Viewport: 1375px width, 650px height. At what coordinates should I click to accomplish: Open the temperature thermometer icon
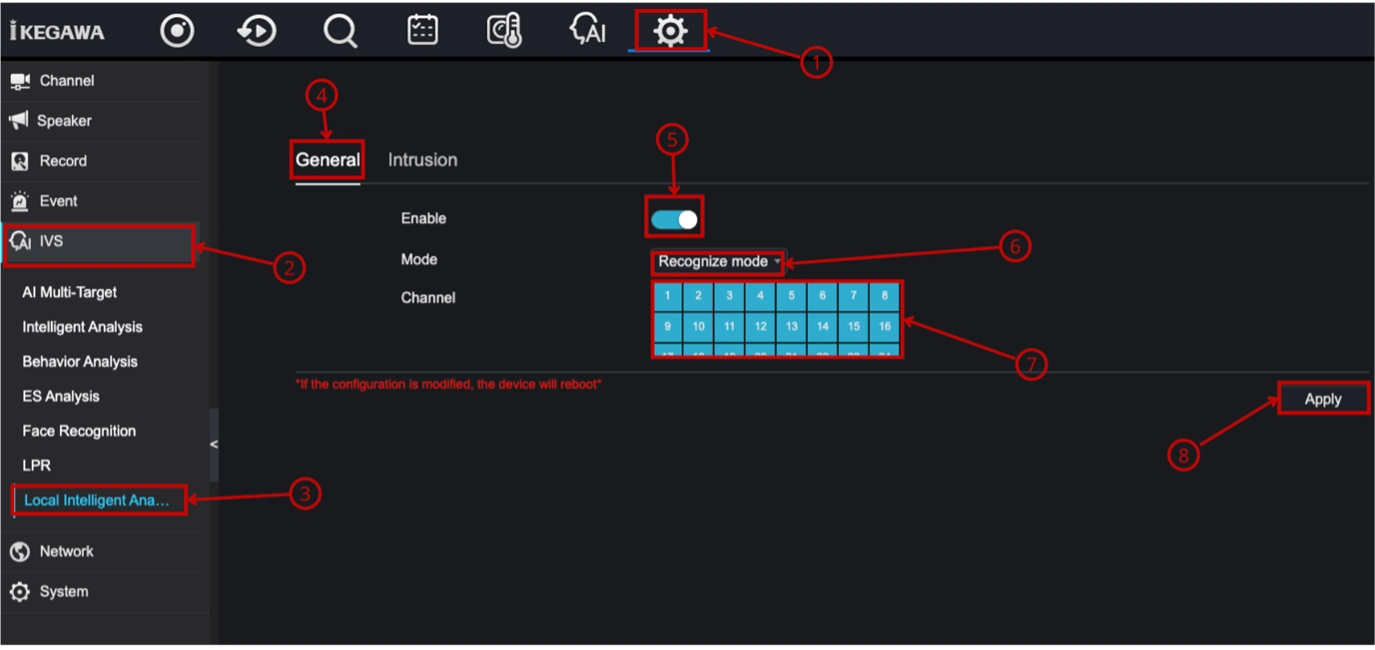504,31
